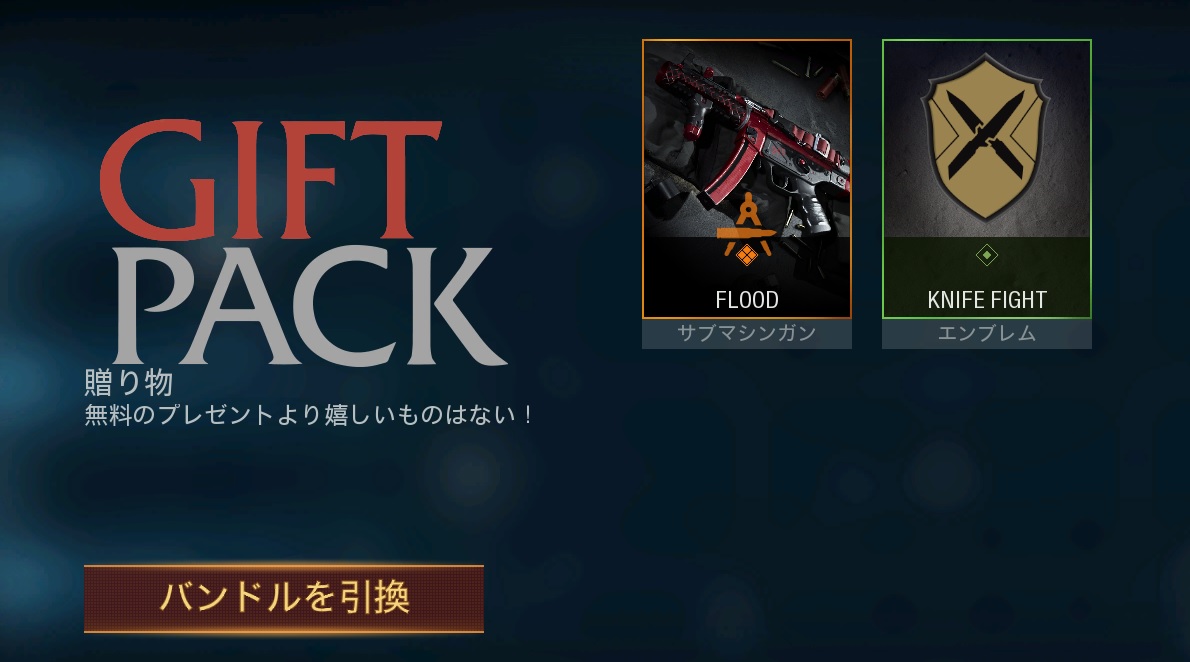Click the KNIFE FIGHT item name text
The image size is (1190, 662).
pos(987,300)
